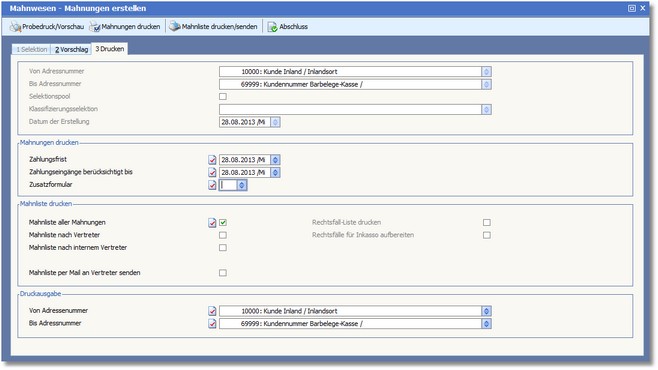Screen dimensions: 658x370
Task: Click the restore window icon in title bar
Action: click(x=632, y=8)
